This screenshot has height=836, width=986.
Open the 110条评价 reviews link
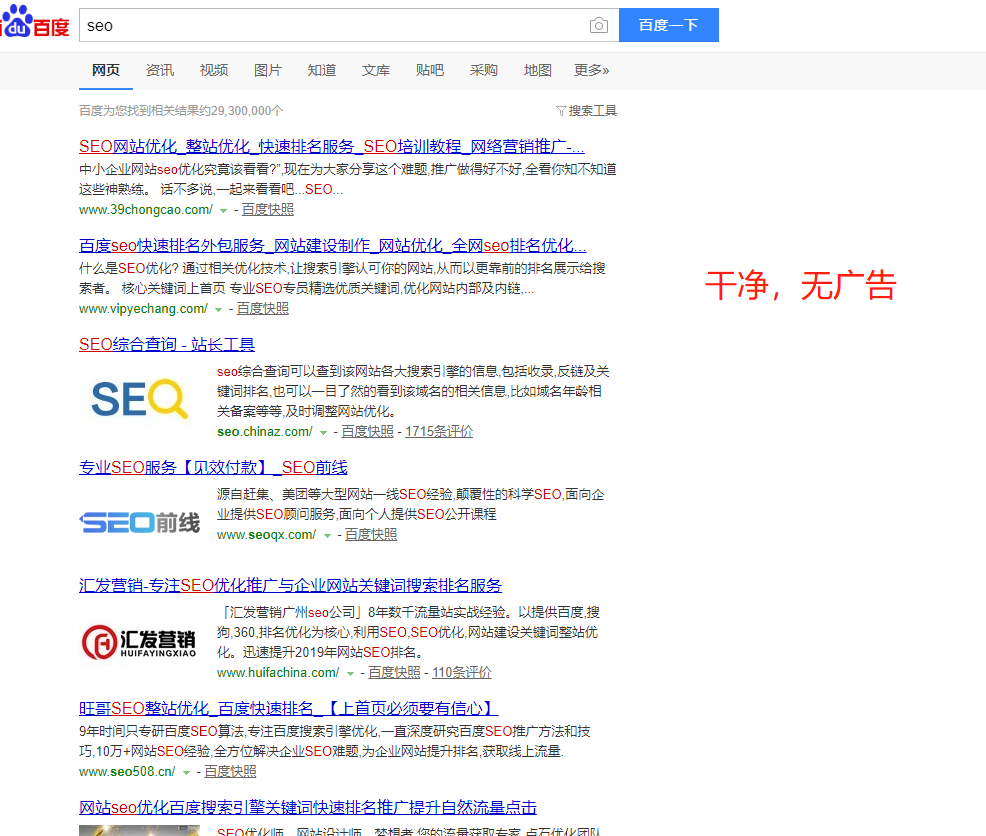[462, 672]
